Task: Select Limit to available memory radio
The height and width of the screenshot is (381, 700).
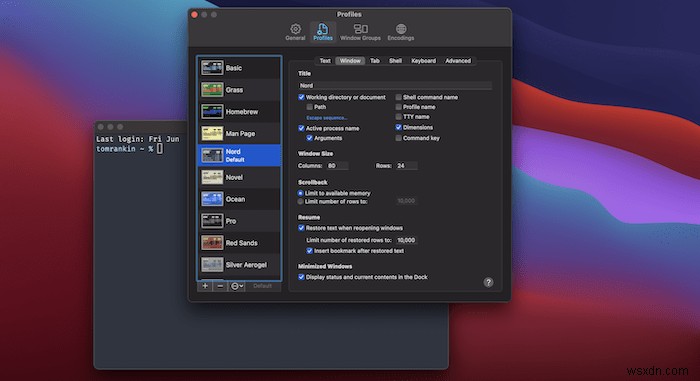Action: [x=300, y=193]
